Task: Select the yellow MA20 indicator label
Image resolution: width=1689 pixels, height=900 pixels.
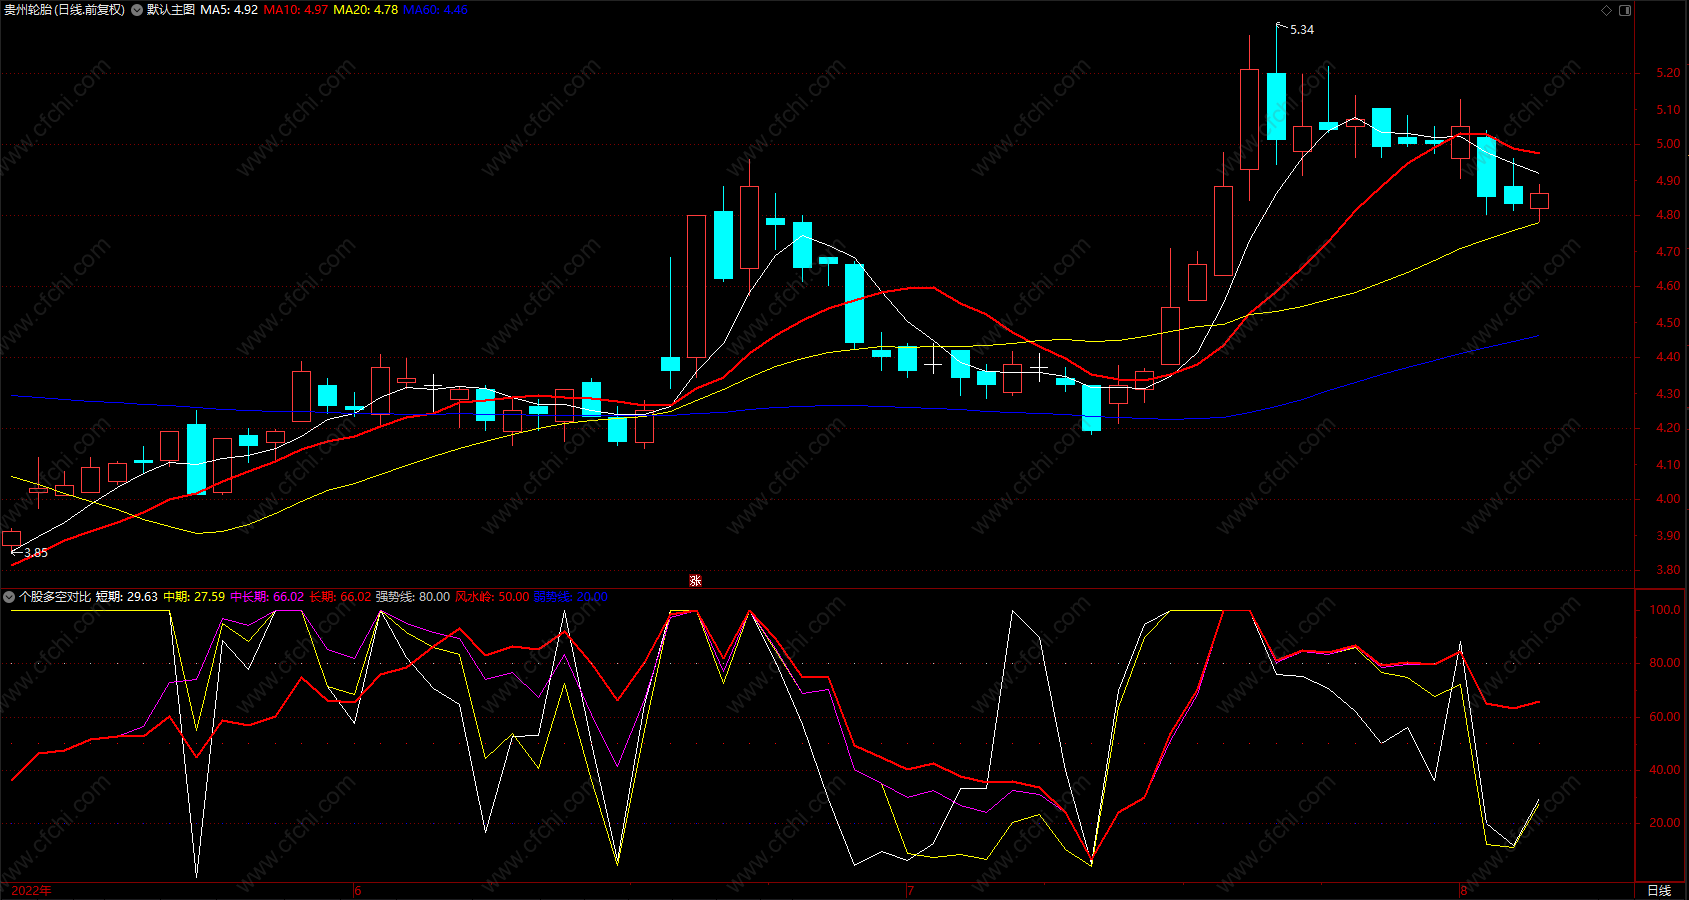Action: coord(366,10)
